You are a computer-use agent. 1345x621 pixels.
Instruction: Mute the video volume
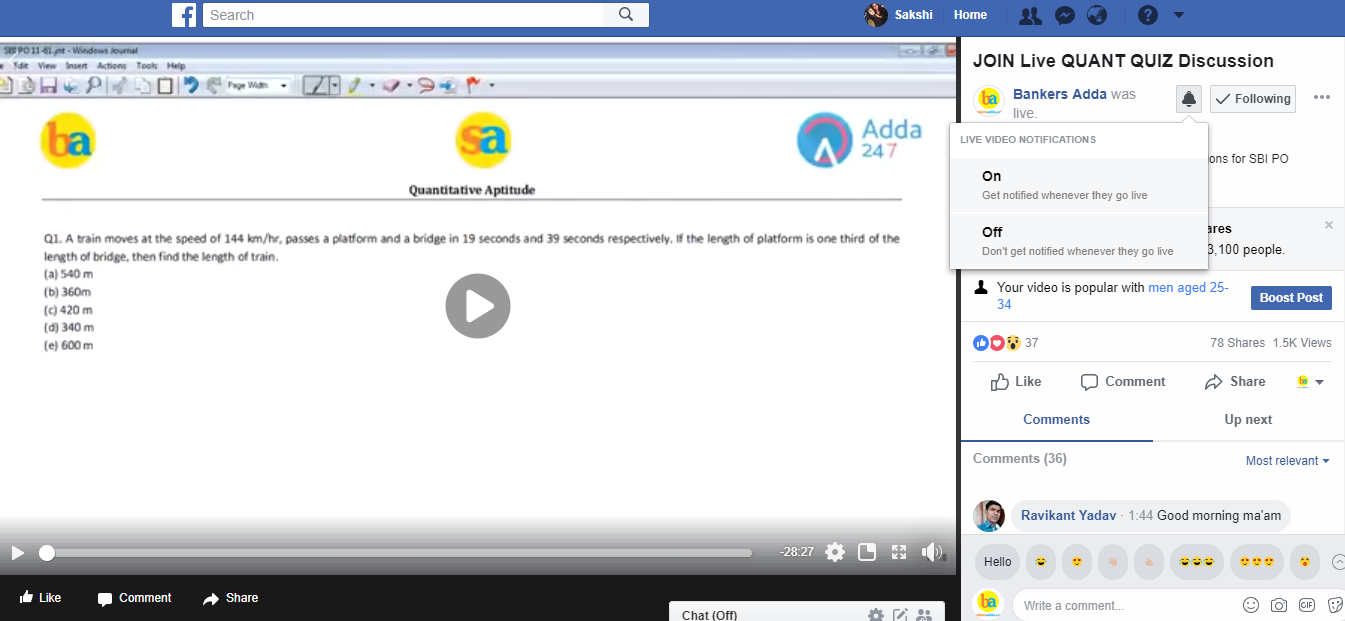coord(932,552)
